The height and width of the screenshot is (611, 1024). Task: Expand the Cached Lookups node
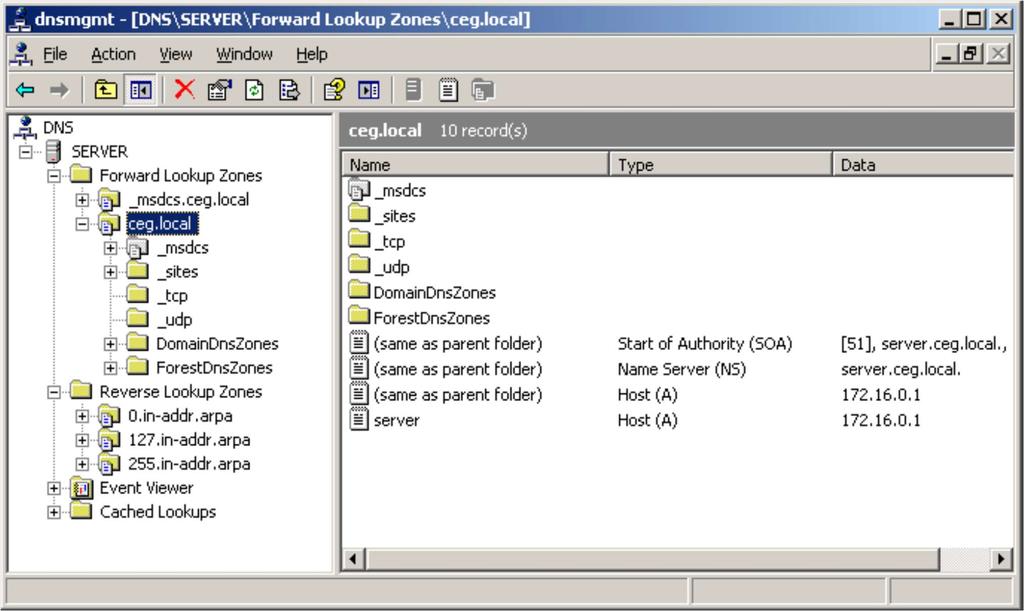coord(54,512)
